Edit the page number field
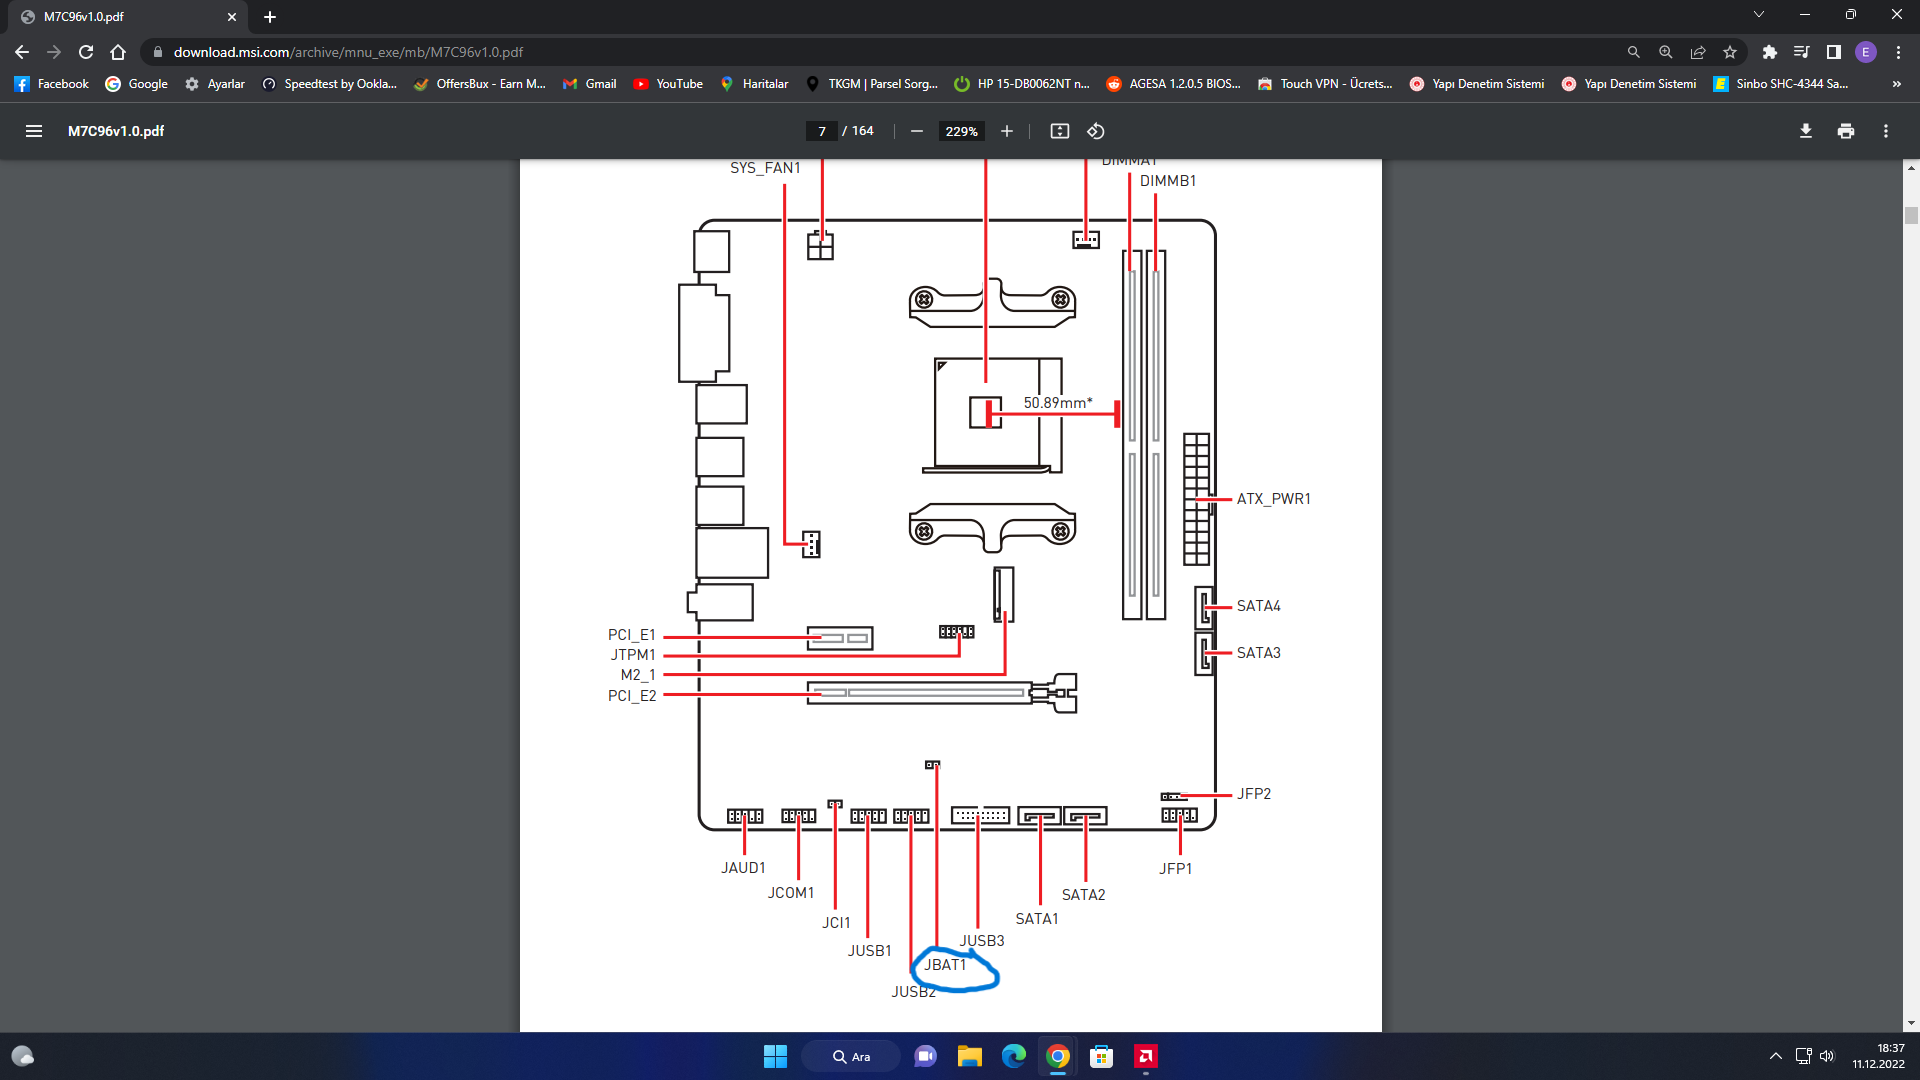This screenshot has width=1920, height=1080. tap(822, 131)
